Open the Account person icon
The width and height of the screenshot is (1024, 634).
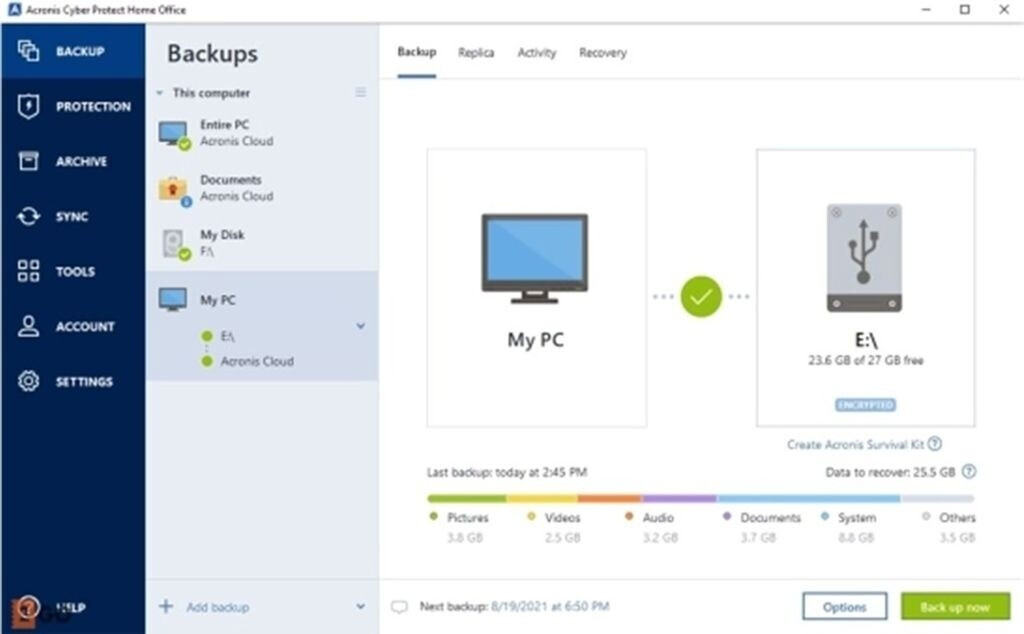29,327
